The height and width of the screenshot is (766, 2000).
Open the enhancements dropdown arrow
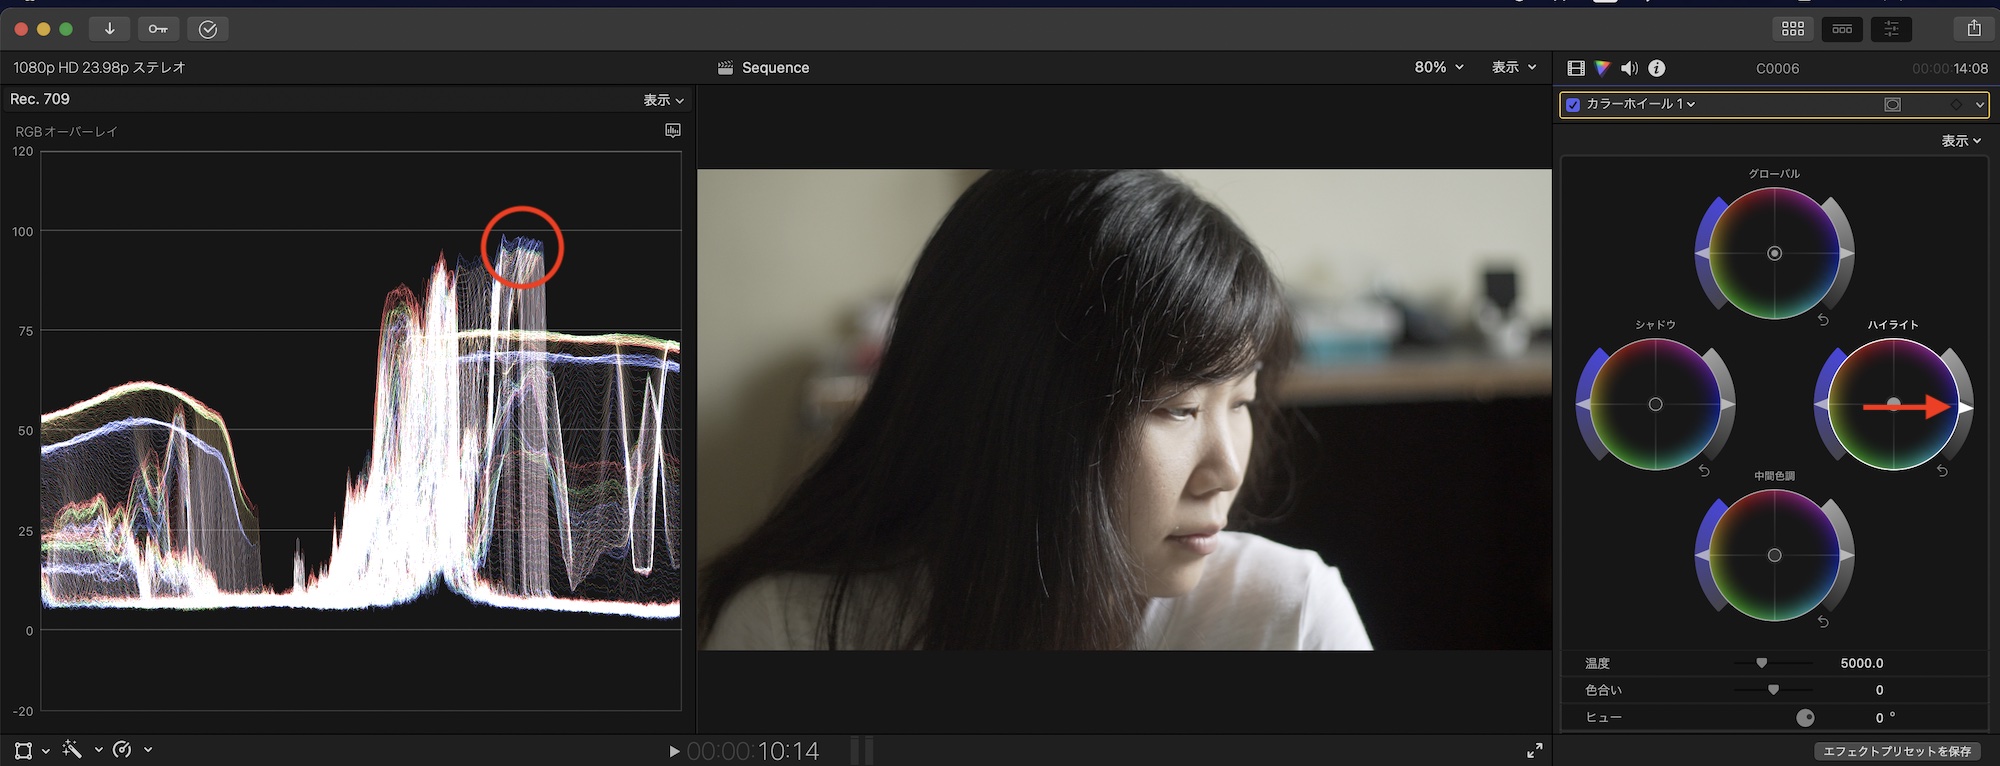tap(98, 750)
